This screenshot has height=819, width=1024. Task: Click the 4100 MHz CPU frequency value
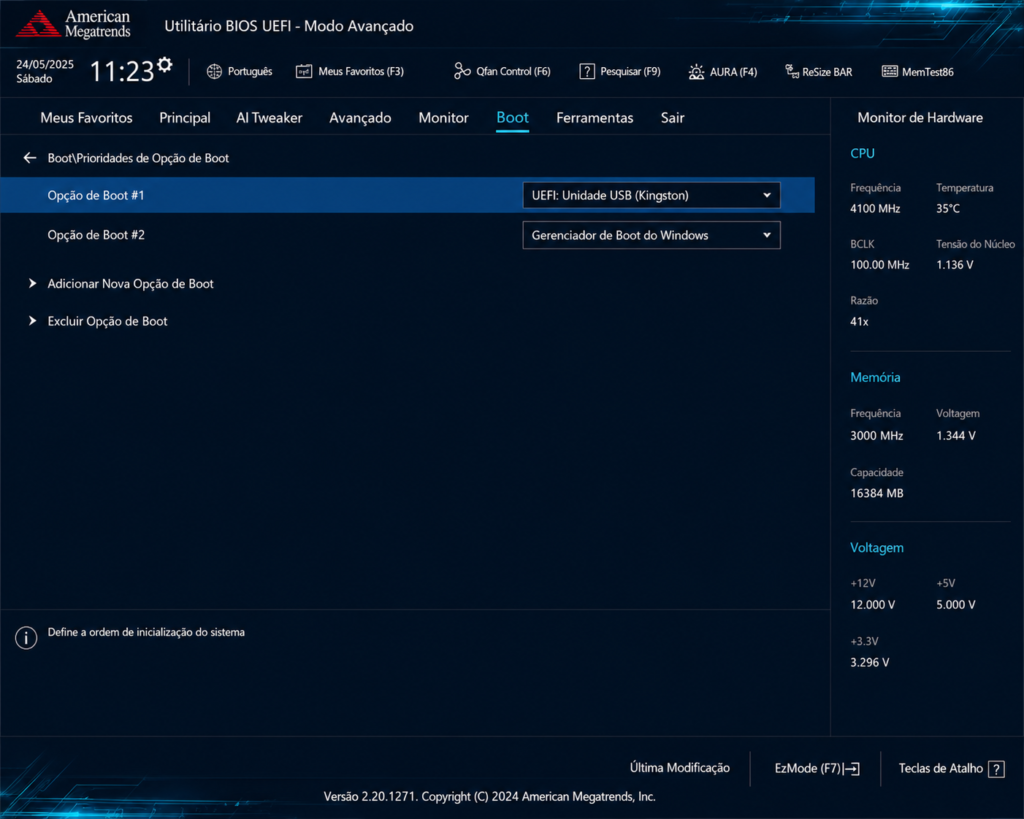point(875,209)
